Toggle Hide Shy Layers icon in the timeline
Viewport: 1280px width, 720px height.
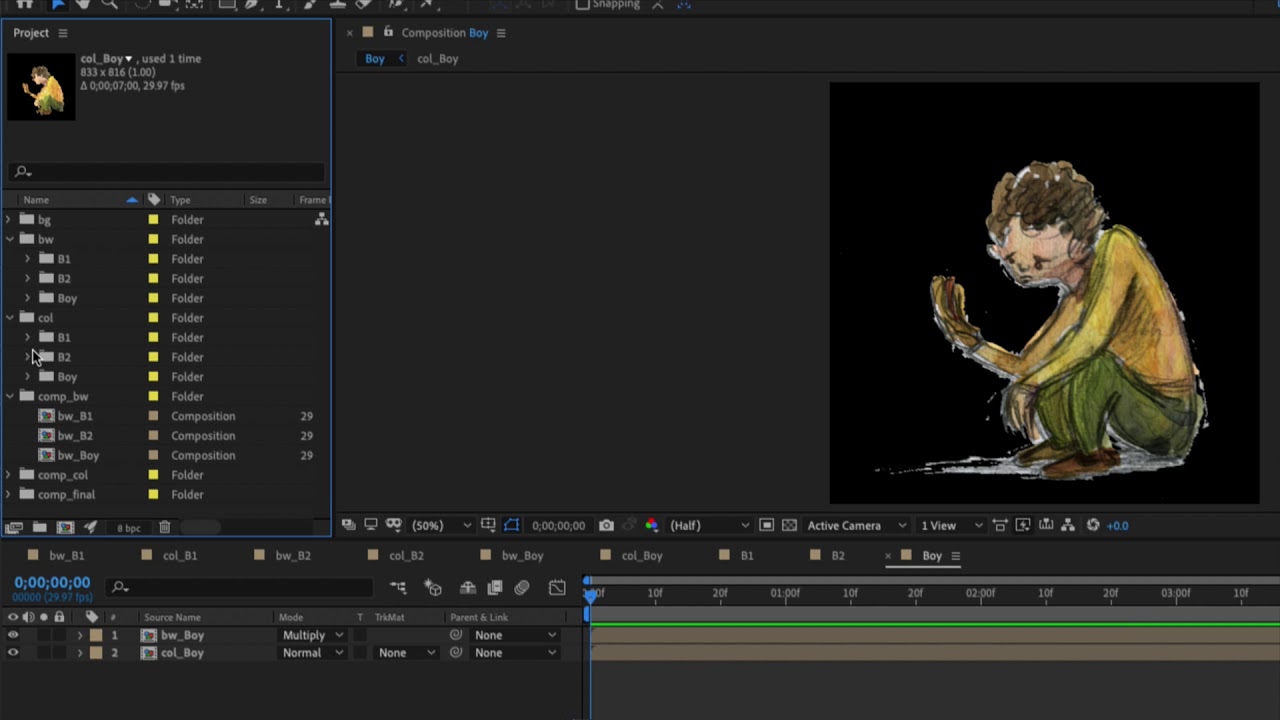467,588
